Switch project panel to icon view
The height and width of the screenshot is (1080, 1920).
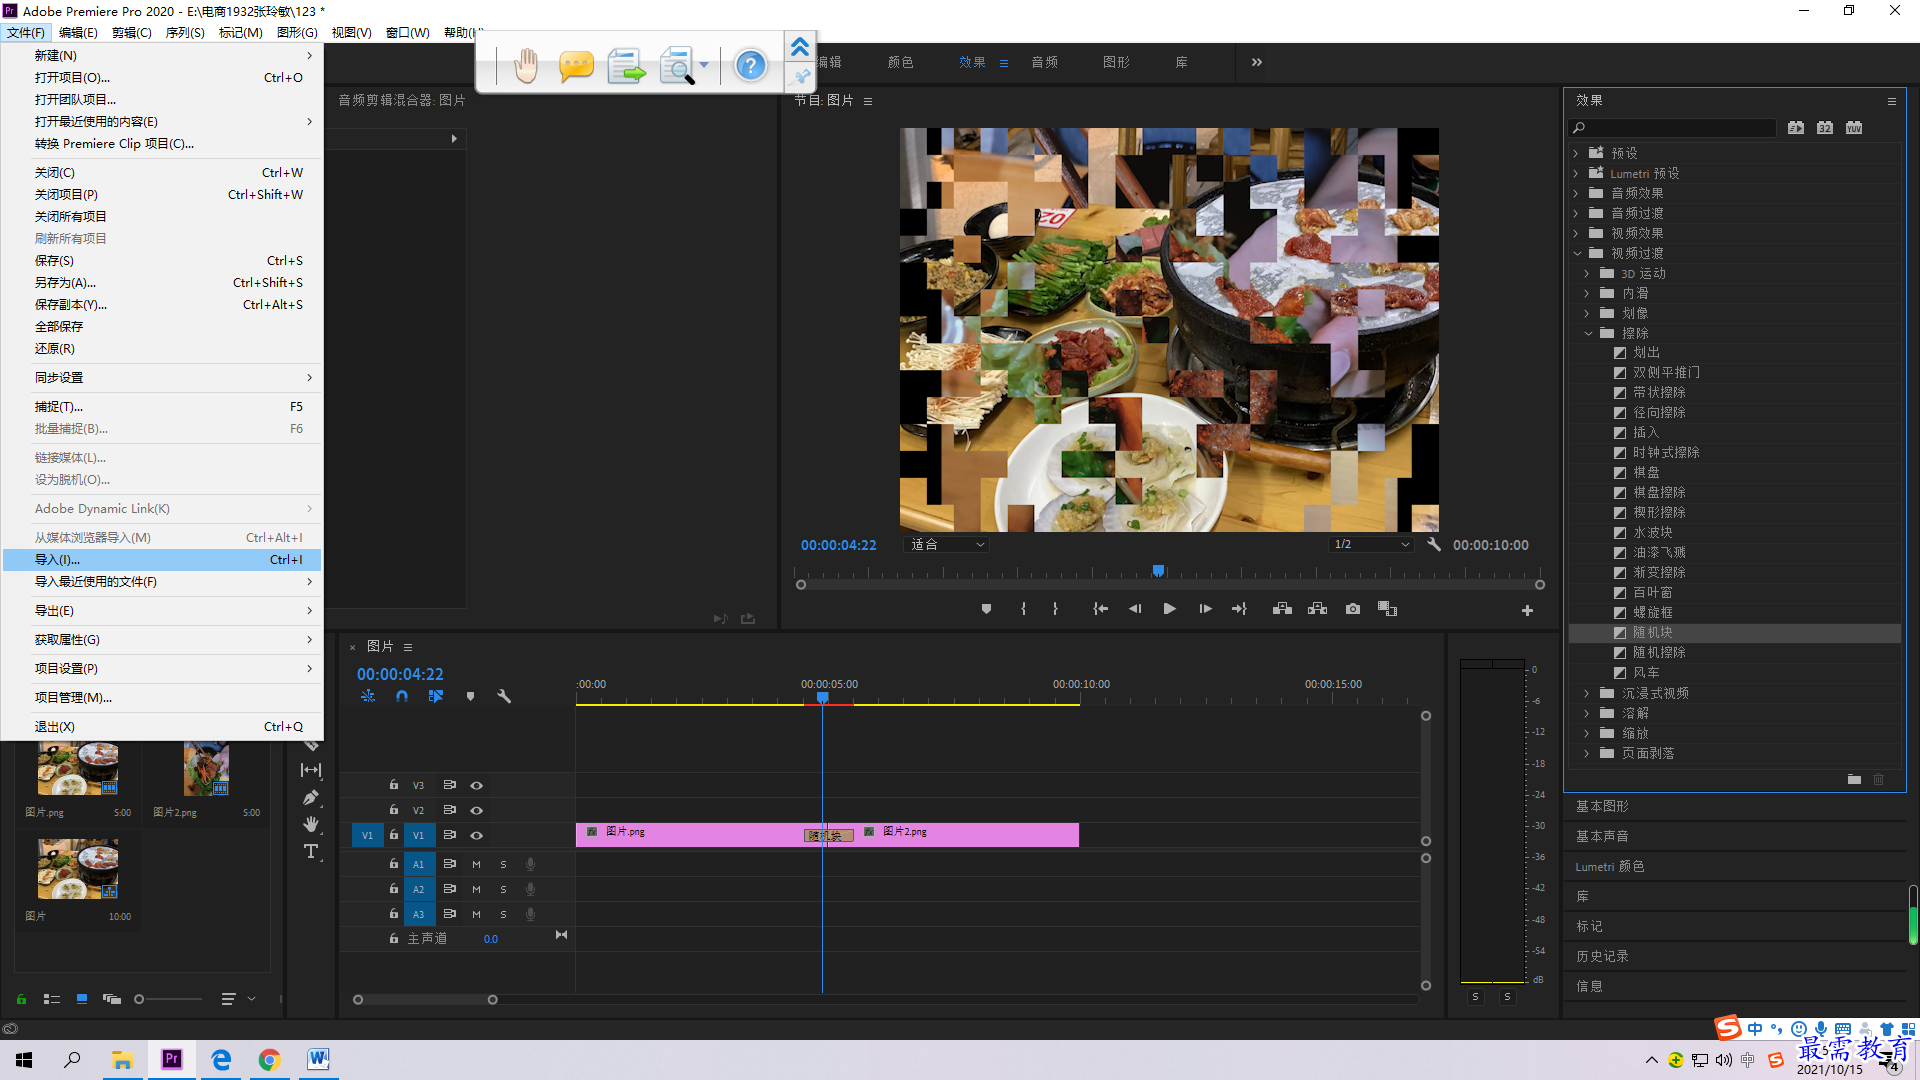tap(82, 999)
